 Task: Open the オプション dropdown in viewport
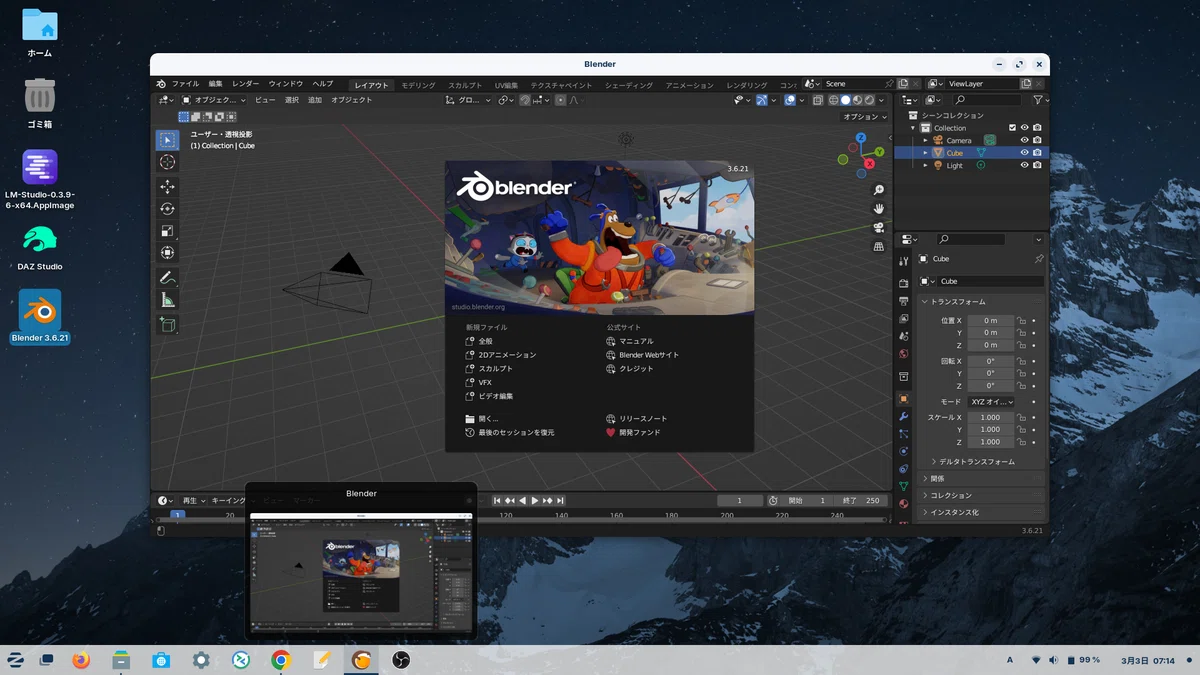pyautogui.click(x=864, y=116)
